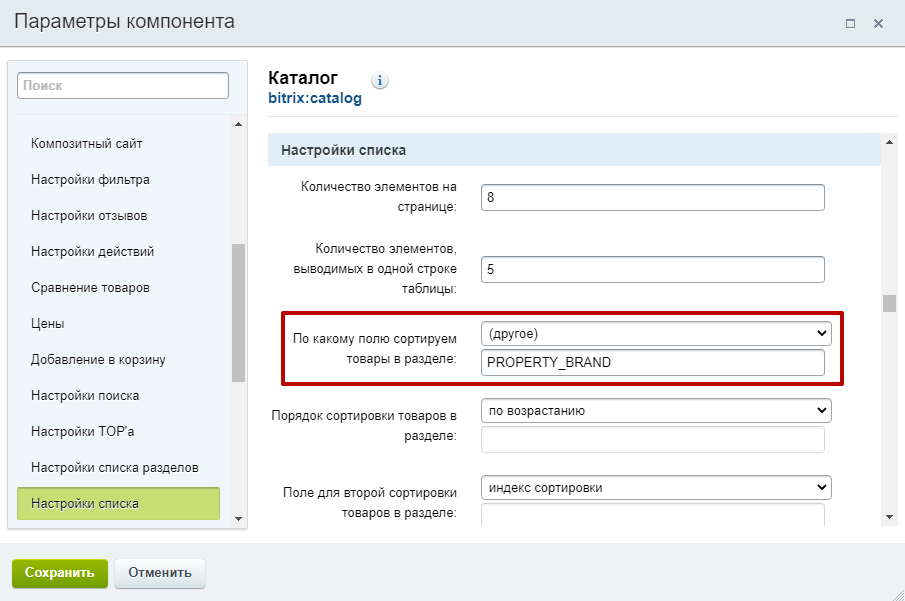
Task: Select Настройки списка разделов item
Action: point(114,468)
